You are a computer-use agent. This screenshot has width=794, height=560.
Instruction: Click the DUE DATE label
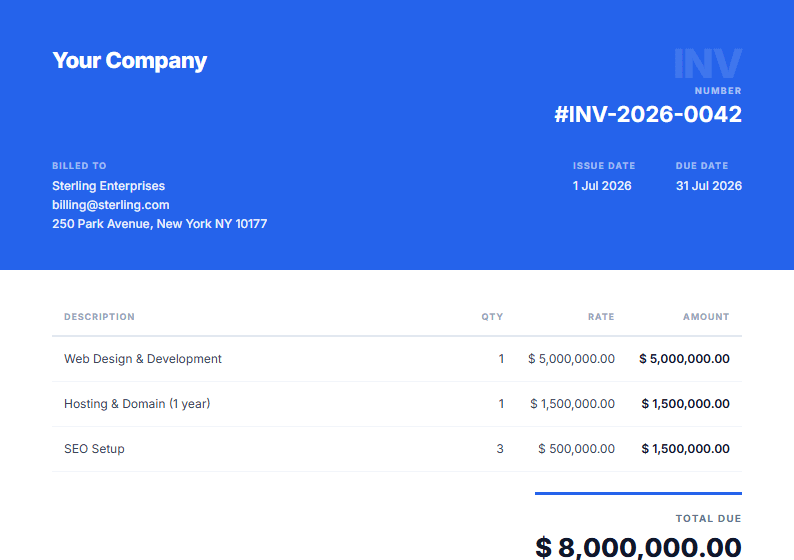pyautogui.click(x=701, y=166)
